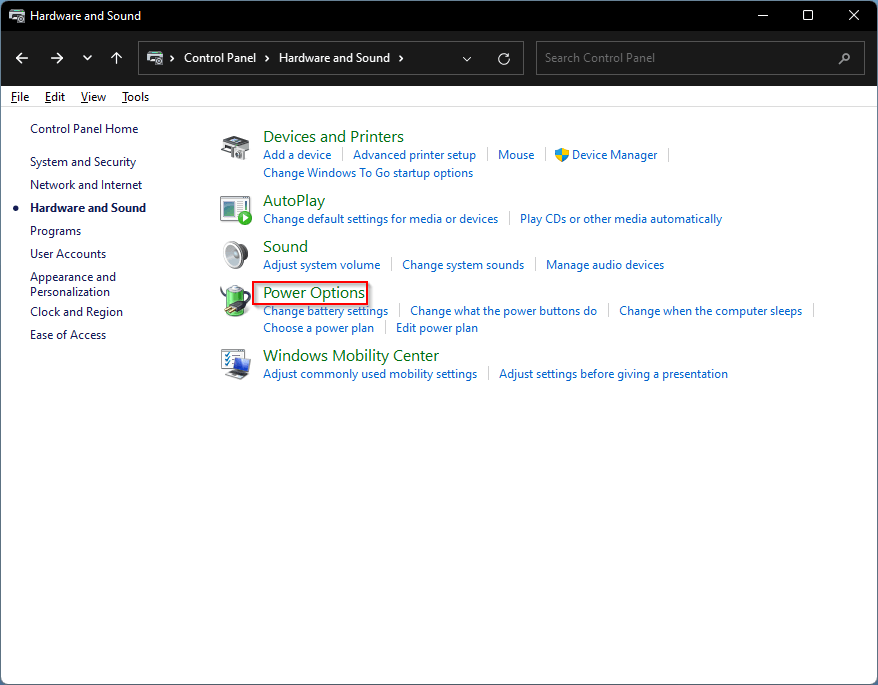Focus the Search Control Panel field

click(690, 58)
